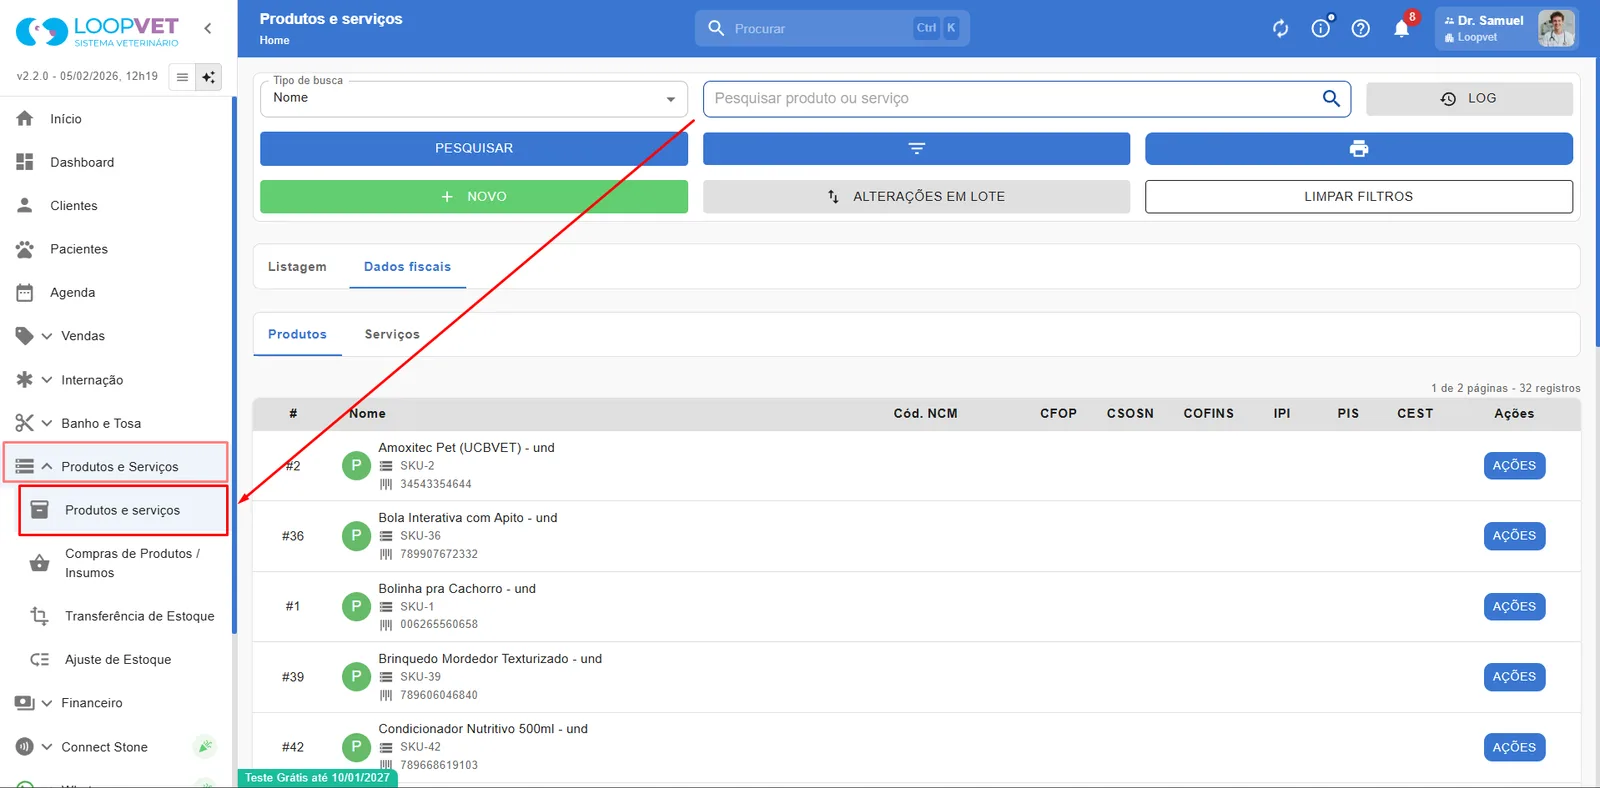This screenshot has height=788, width=1600.
Task: Open Tipo de busca dropdown Nome
Action: click(474, 98)
